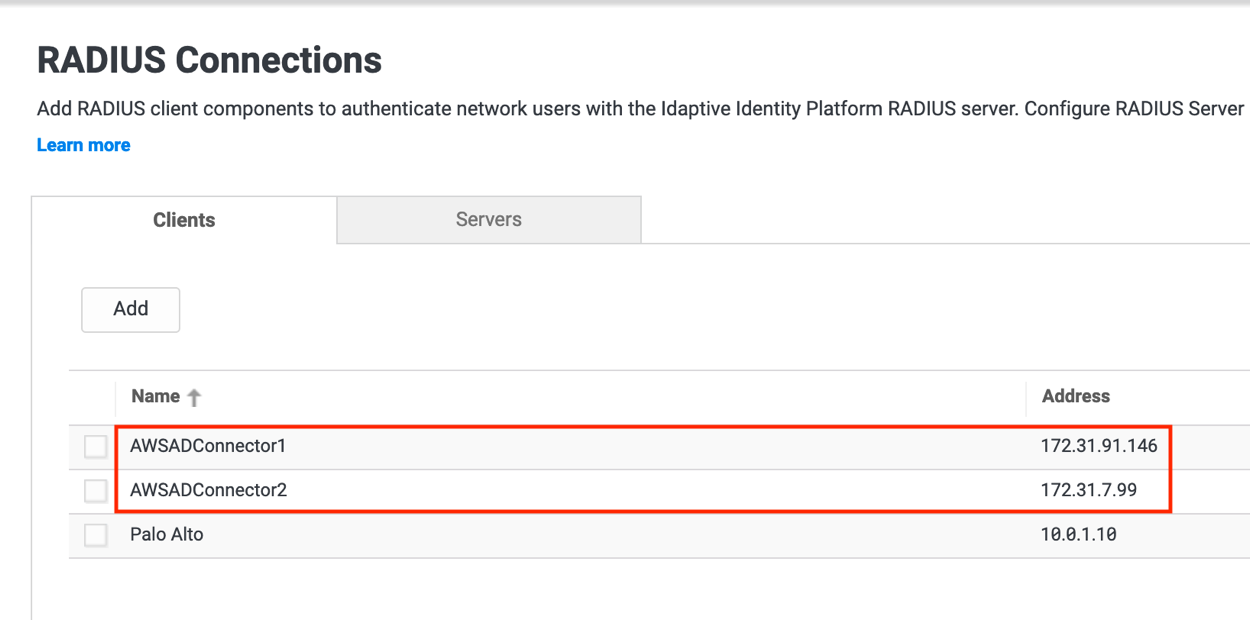
Task: Click the RADIUS Connections heading
Action: pyautogui.click(x=208, y=60)
